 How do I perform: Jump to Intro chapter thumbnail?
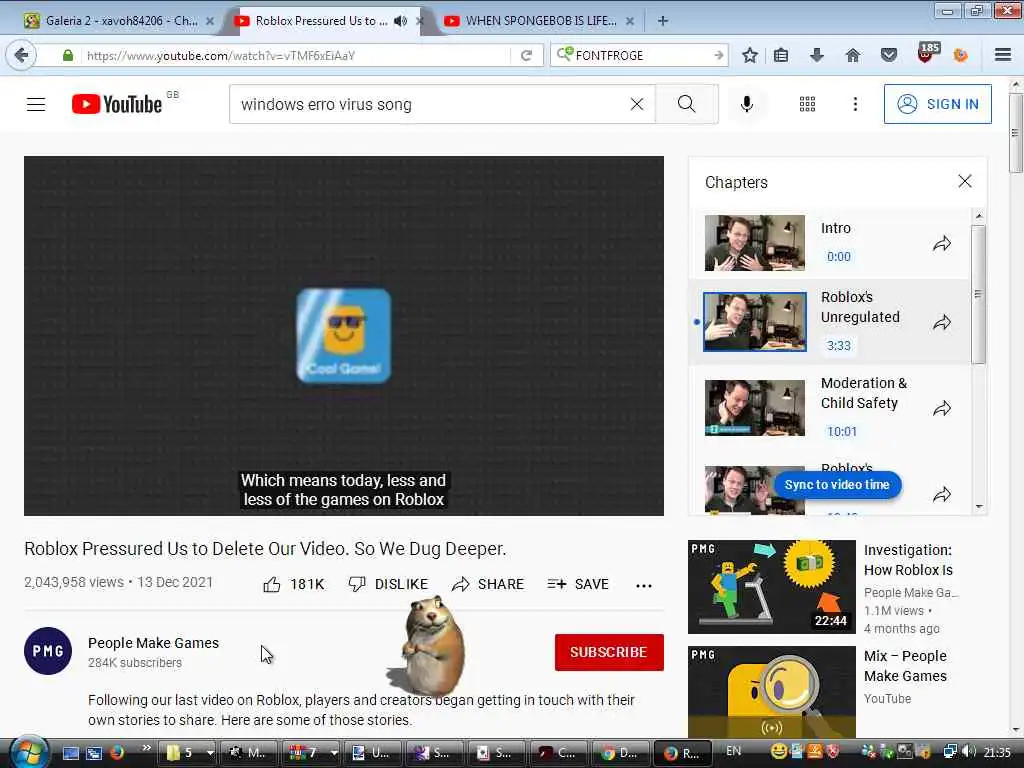coord(754,243)
